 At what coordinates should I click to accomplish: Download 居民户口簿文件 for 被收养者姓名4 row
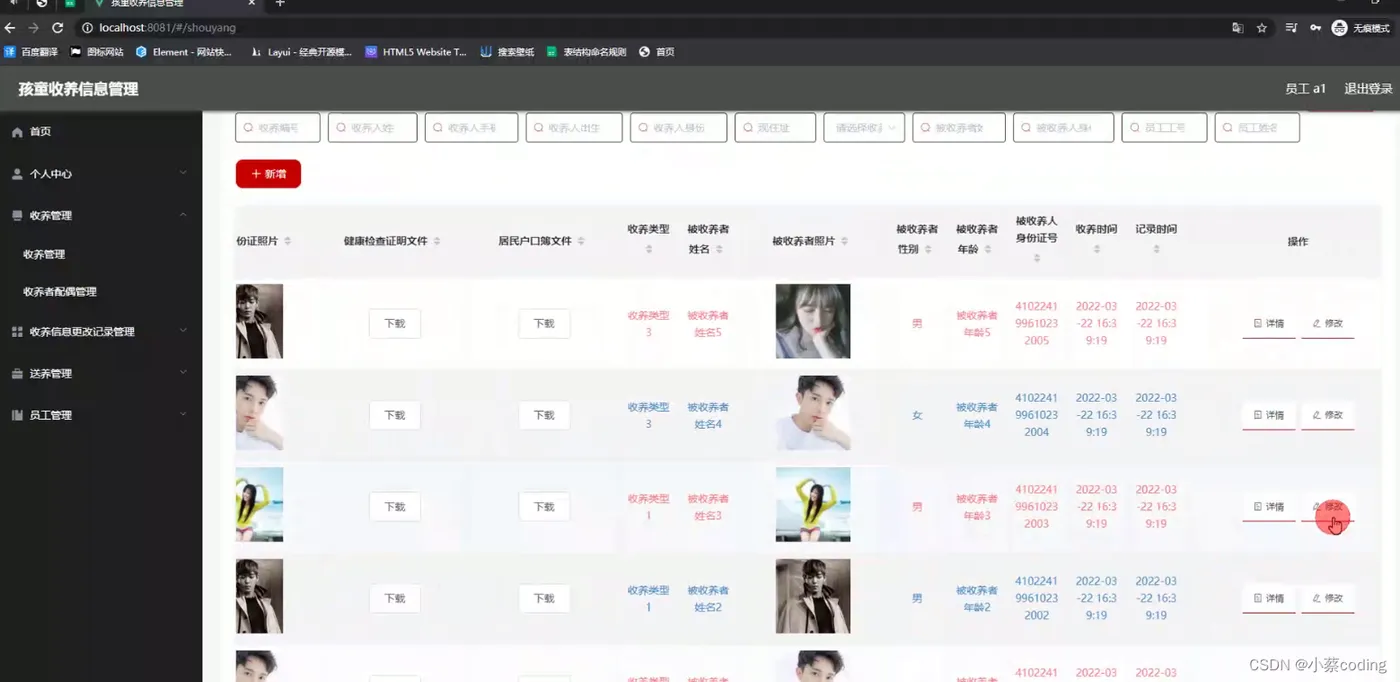(x=544, y=415)
